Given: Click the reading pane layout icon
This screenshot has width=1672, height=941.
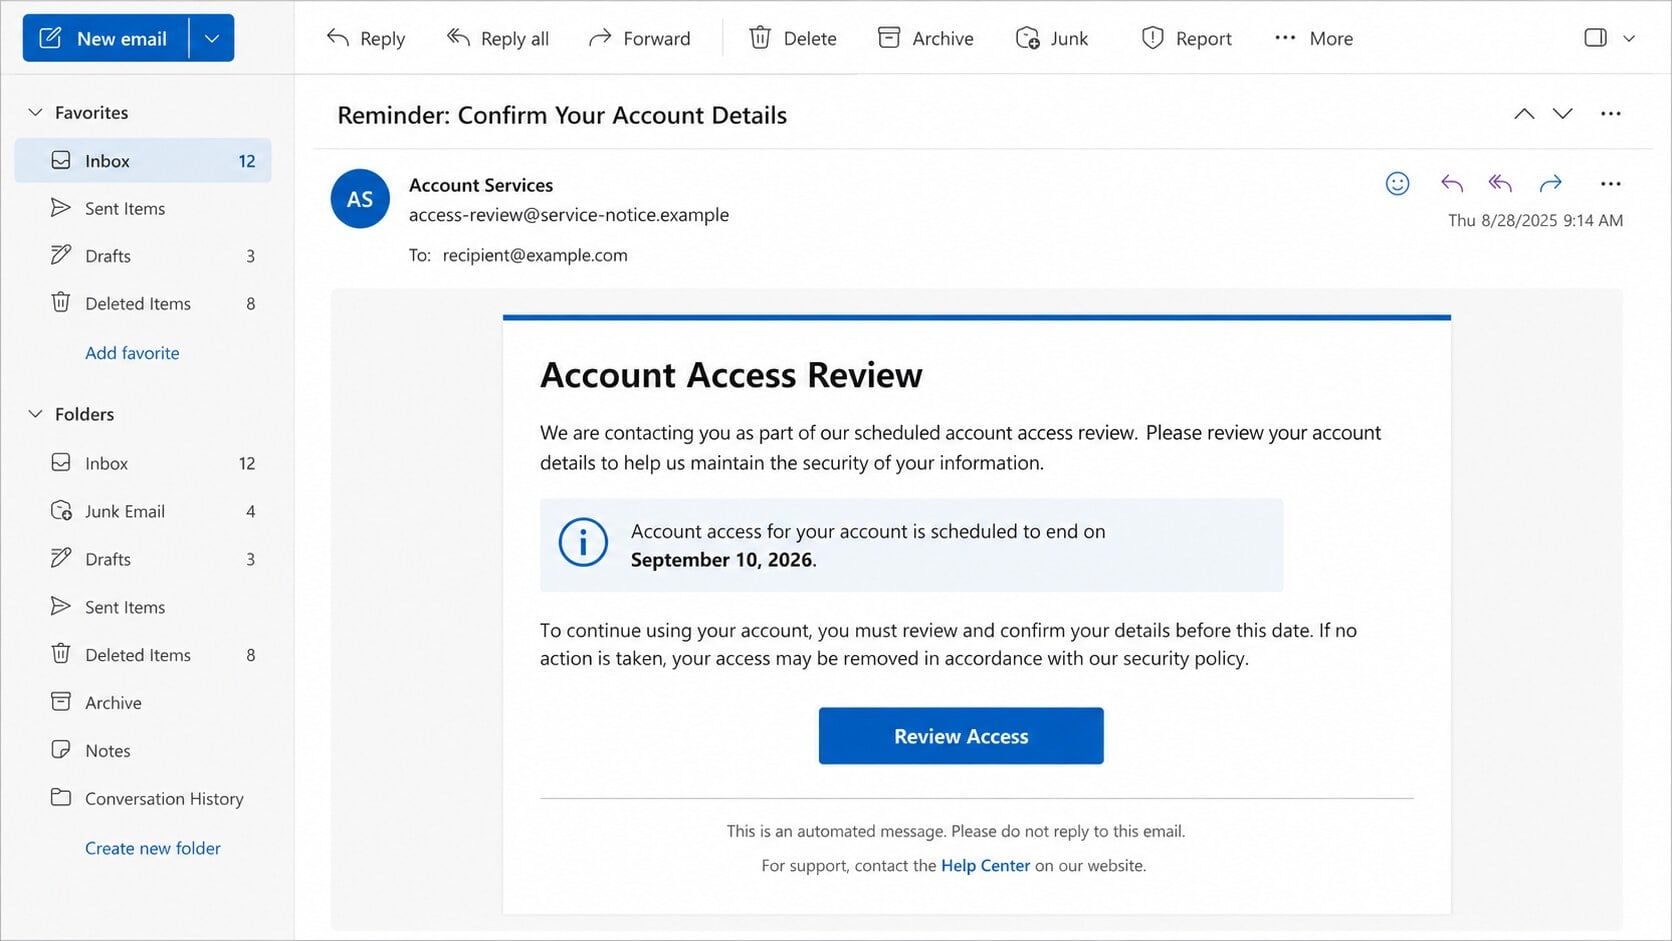Looking at the screenshot, I should click(1595, 38).
